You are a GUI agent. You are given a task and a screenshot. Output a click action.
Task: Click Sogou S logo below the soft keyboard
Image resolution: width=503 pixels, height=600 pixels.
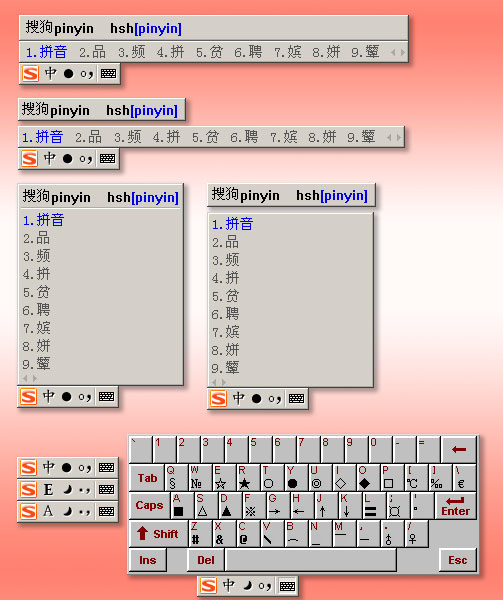click(209, 585)
